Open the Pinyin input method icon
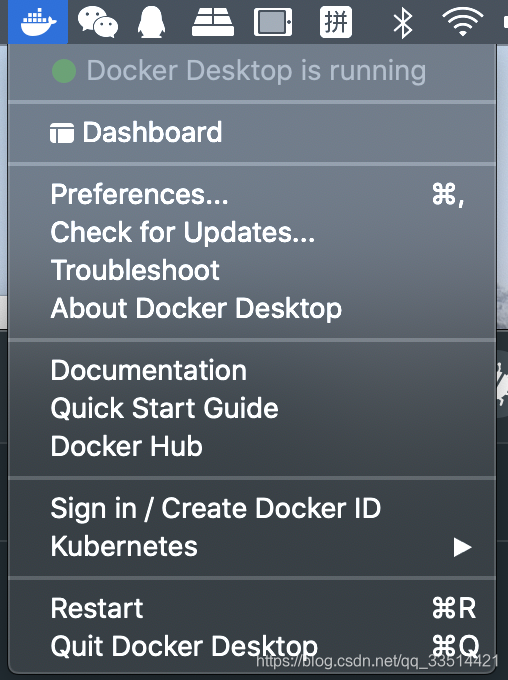Image resolution: width=508 pixels, height=680 pixels. 335,22
